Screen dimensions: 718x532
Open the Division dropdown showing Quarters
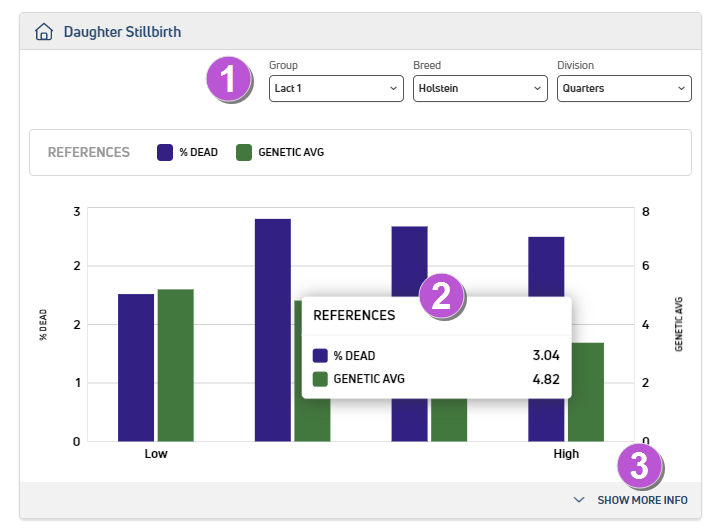624,88
